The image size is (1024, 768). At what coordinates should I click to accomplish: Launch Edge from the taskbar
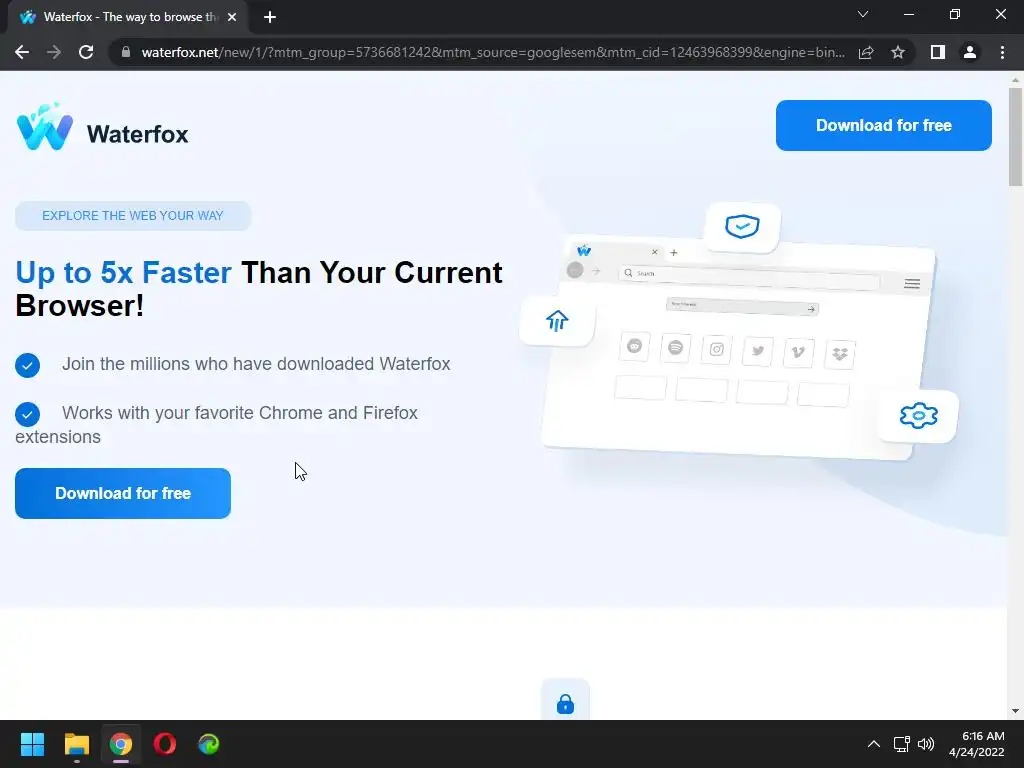coord(209,744)
